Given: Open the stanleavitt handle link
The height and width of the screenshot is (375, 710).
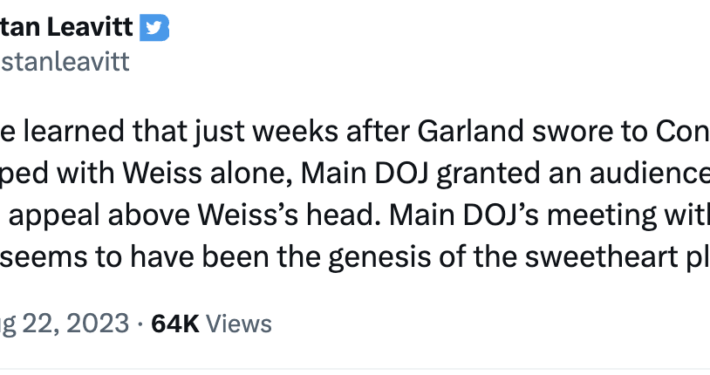Looking at the screenshot, I should [x=65, y=62].
